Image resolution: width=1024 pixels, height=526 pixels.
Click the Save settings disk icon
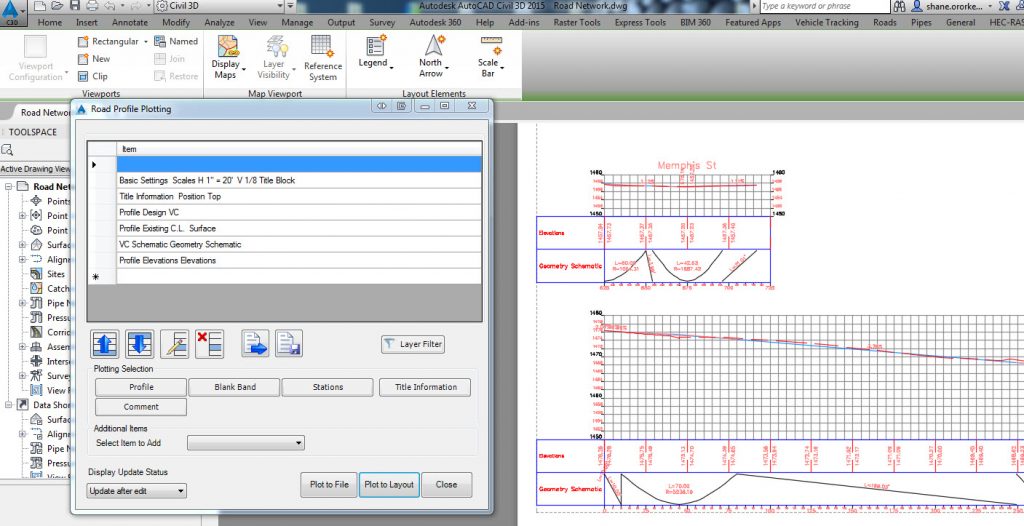pyautogui.click(x=289, y=344)
